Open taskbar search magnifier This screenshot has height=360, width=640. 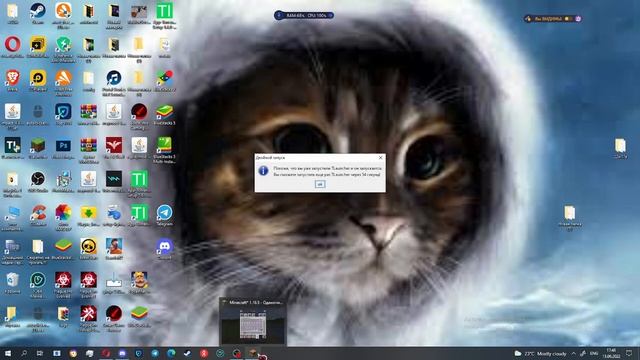pos(24,353)
